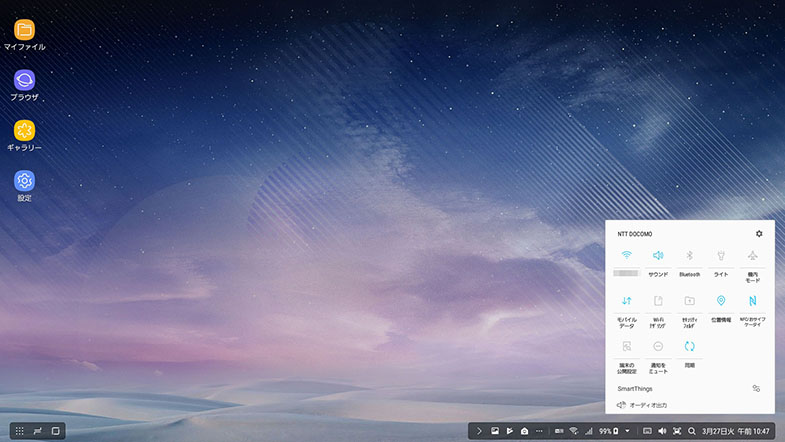Click the home-shaped camera notification icon
The image size is (785, 442).
pyautogui.click(x=524, y=431)
